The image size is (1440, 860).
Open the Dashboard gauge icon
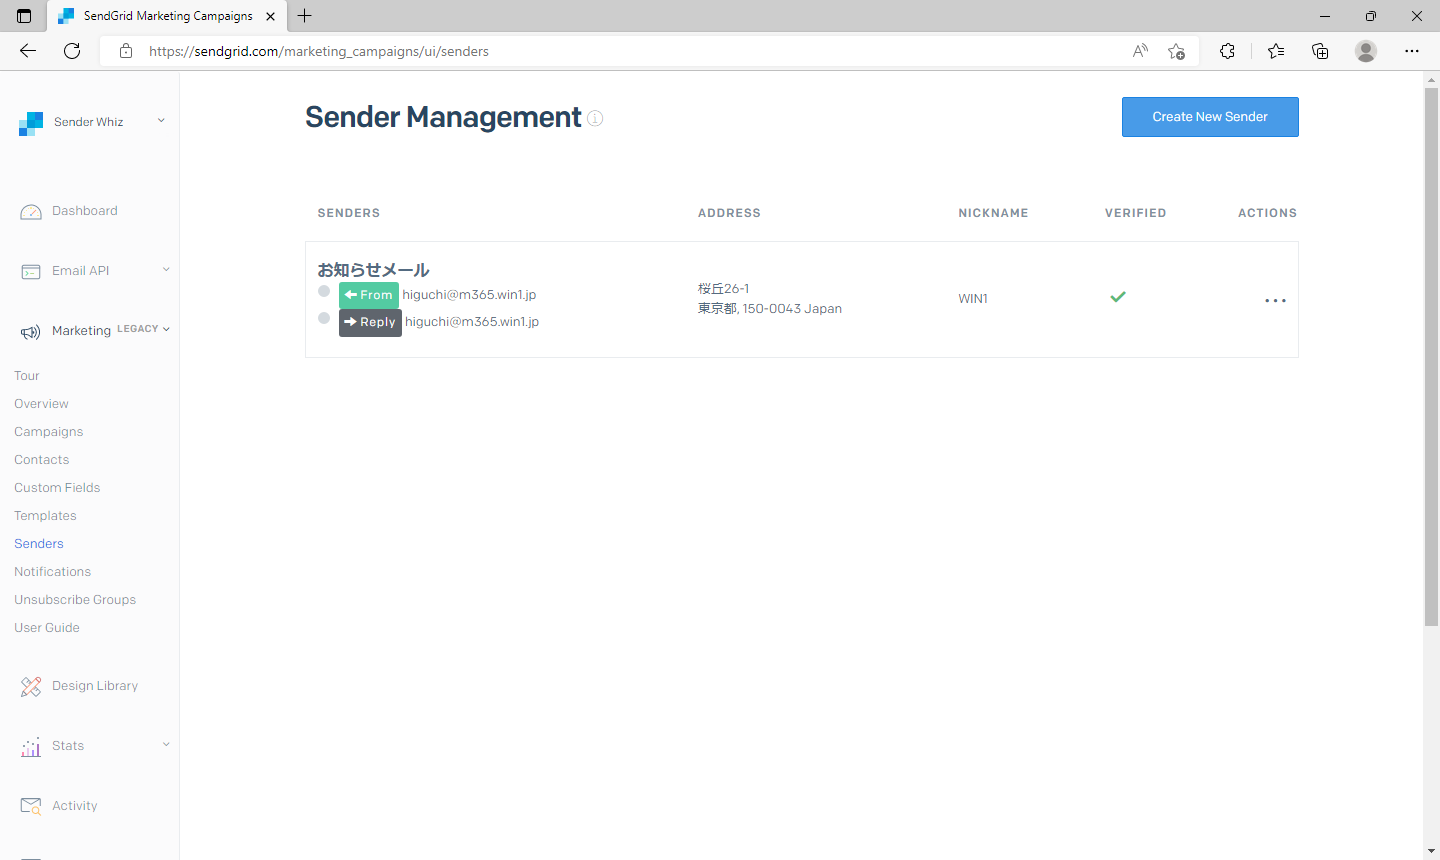click(x=31, y=212)
